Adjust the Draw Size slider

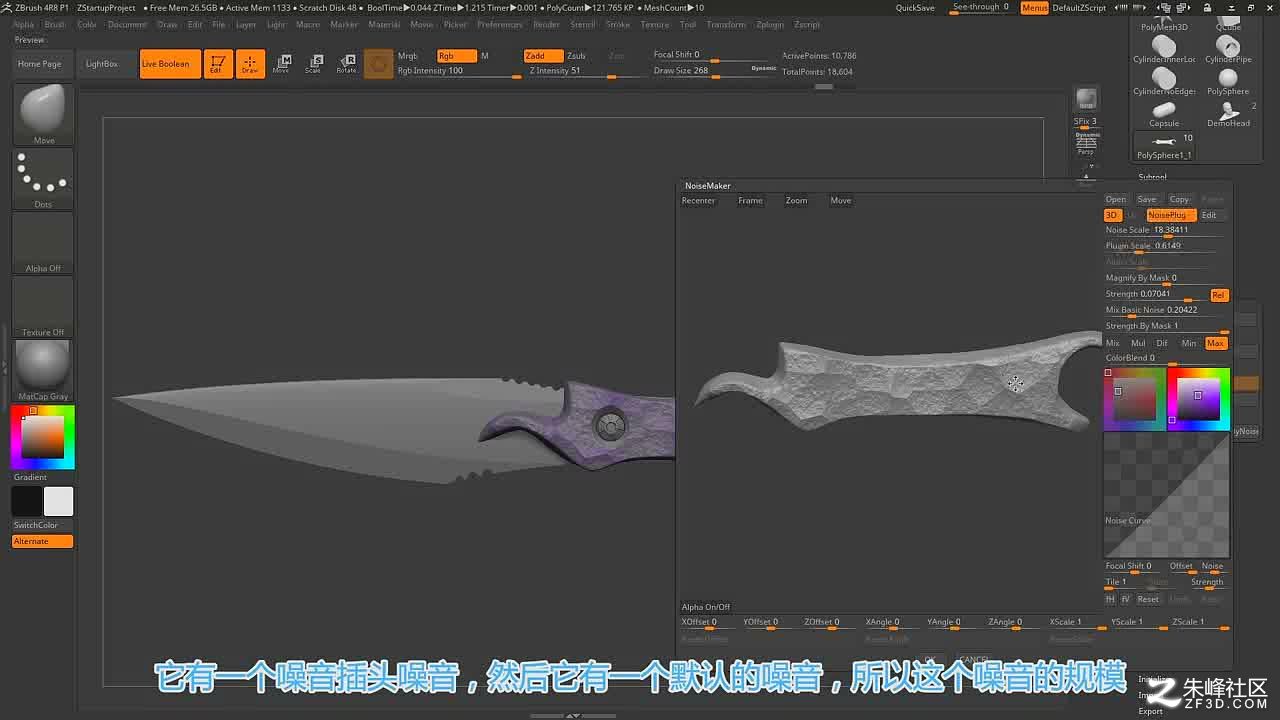[x=716, y=71]
